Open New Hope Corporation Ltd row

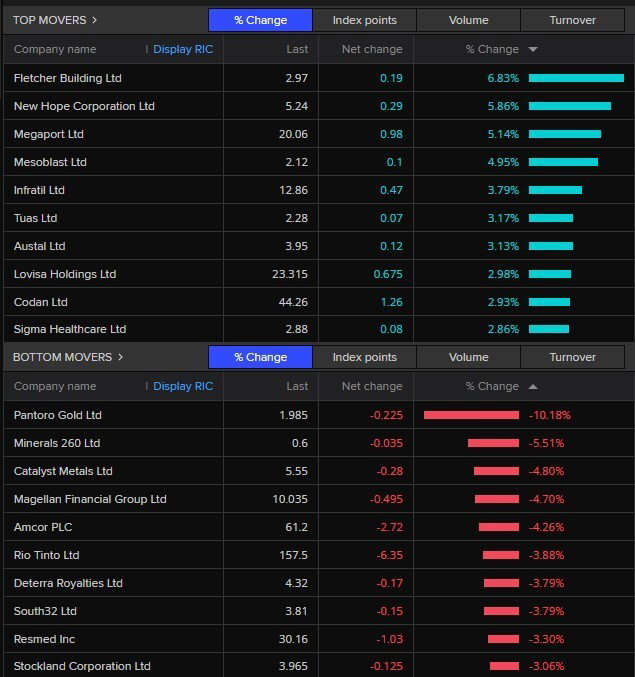[319, 106]
